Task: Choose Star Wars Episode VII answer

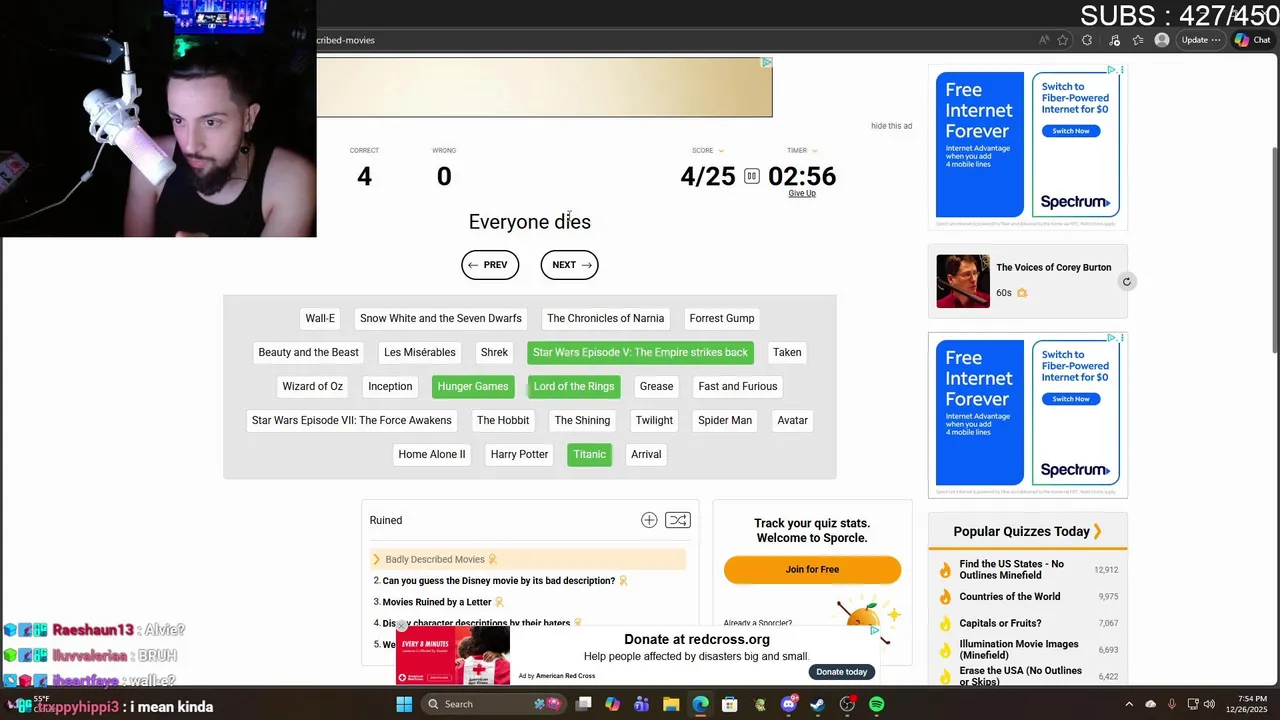Action: pyautogui.click(x=352, y=420)
